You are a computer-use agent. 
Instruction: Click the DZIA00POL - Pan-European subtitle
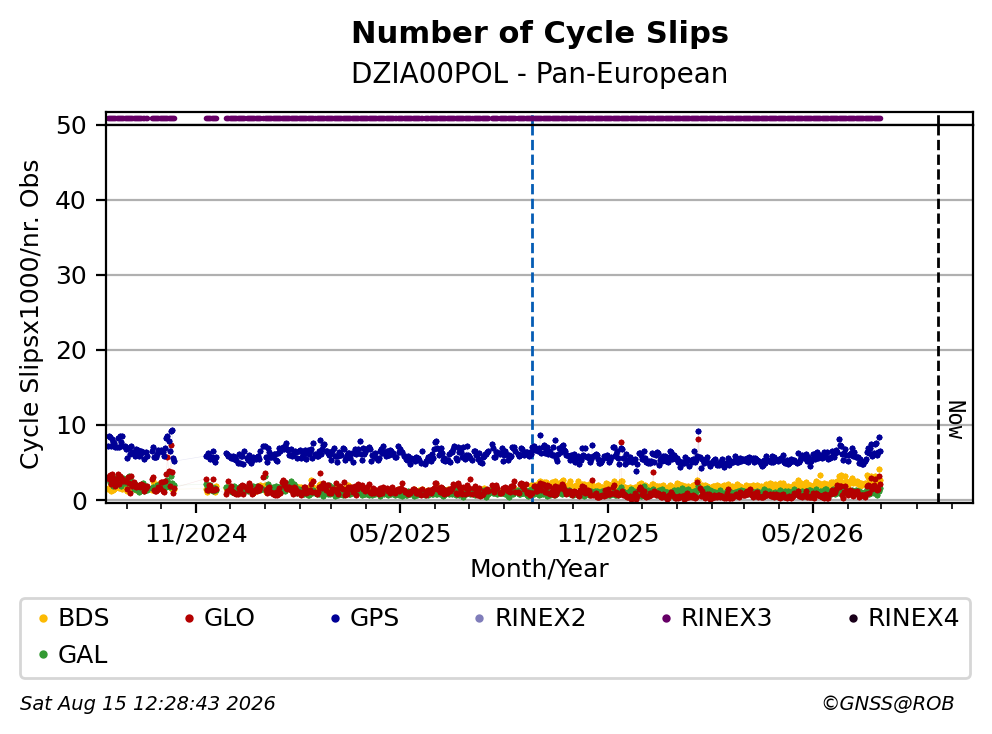pyautogui.click(x=540, y=74)
